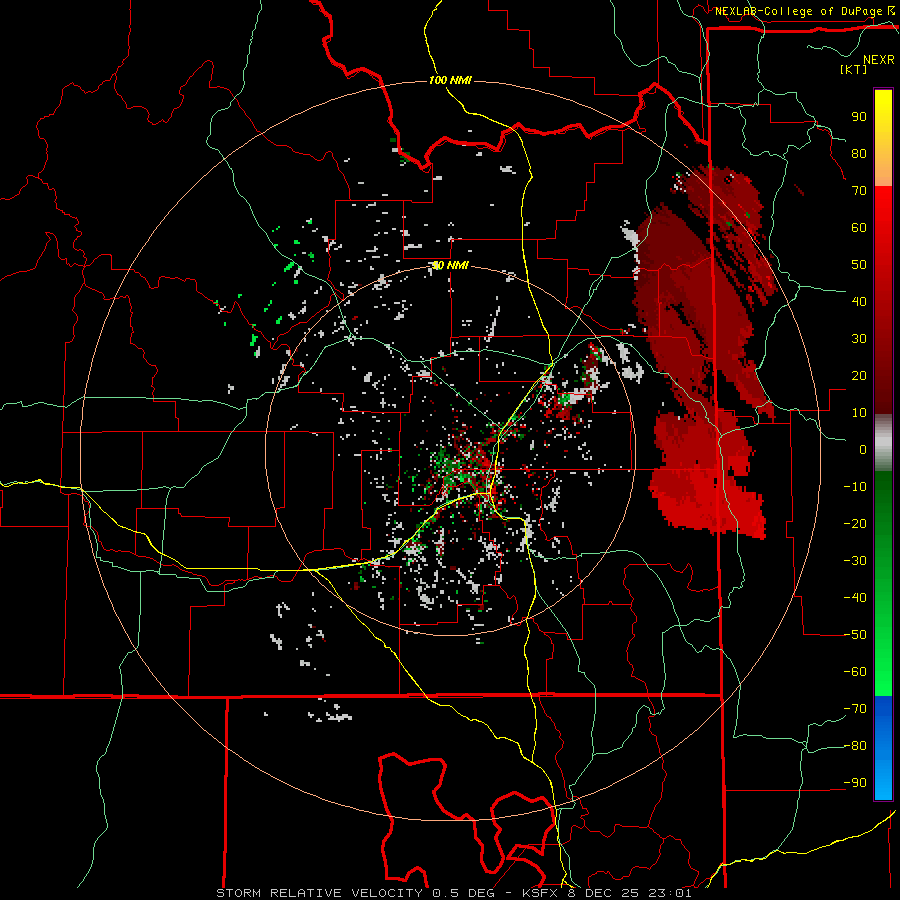Click the 50 NMI range ring label
The image size is (900, 900).
click(450, 265)
